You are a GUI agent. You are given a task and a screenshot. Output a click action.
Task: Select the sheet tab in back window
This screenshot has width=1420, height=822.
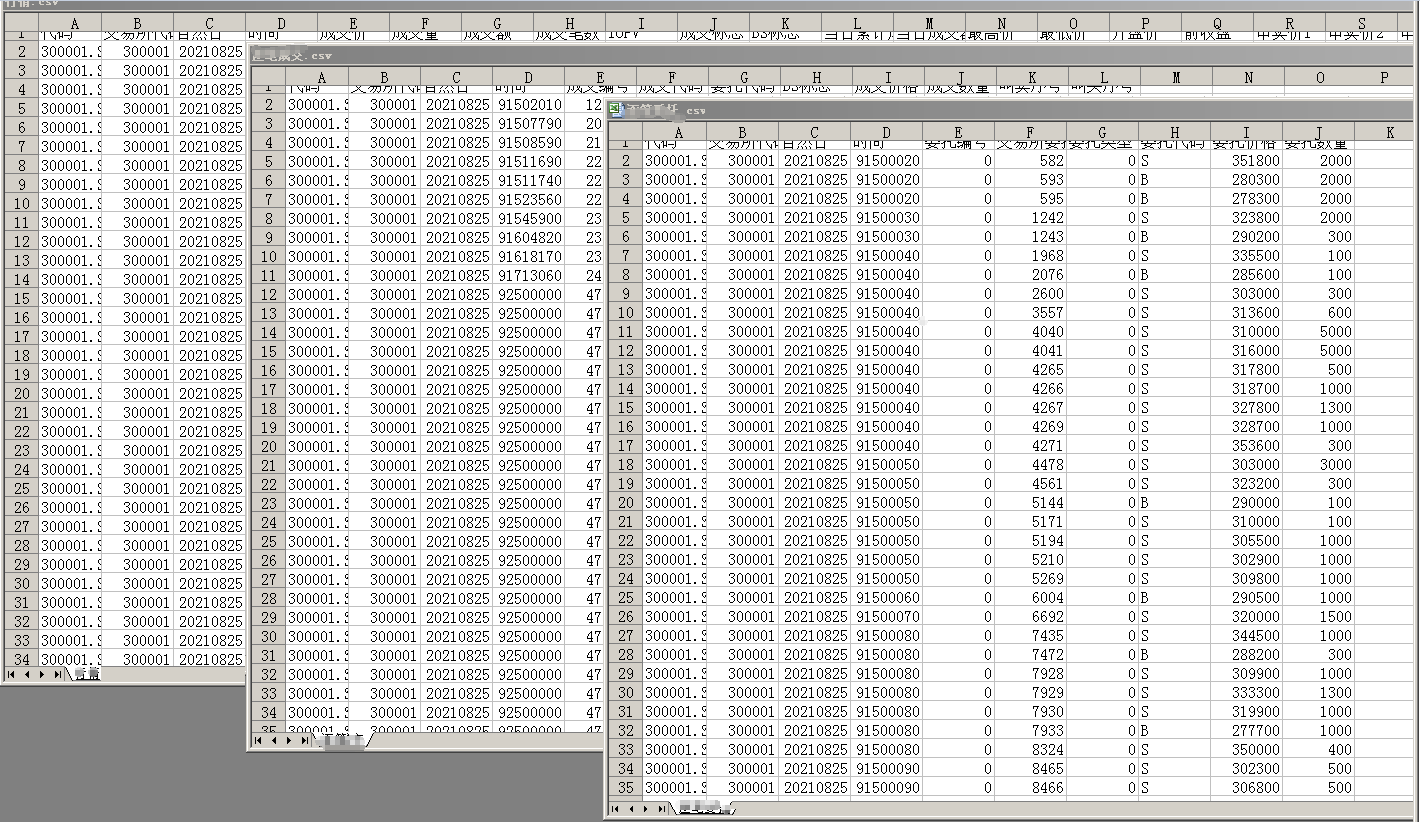coord(86,674)
